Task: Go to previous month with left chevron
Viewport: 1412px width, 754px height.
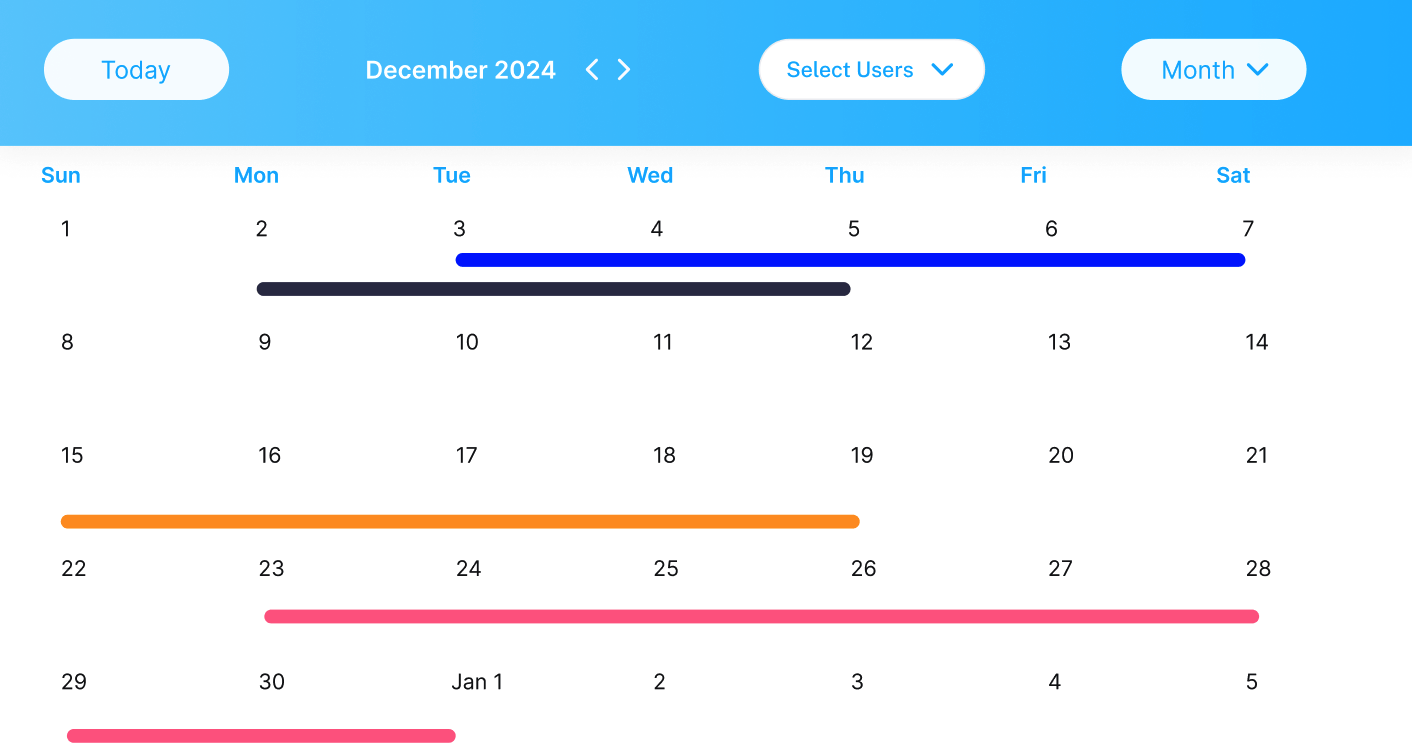Action: [x=592, y=69]
